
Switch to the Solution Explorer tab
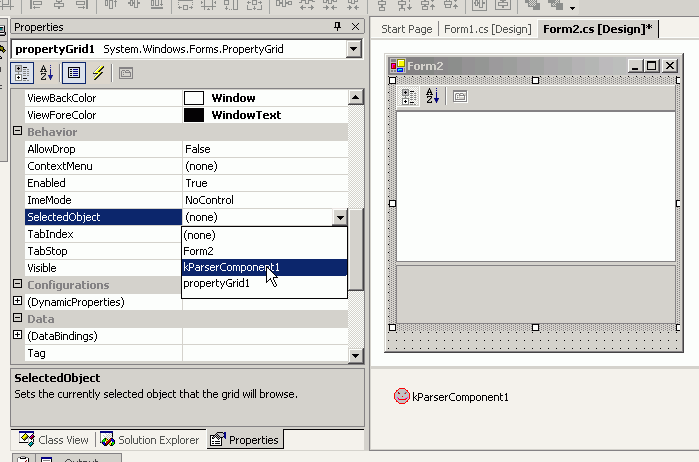(x=150, y=440)
